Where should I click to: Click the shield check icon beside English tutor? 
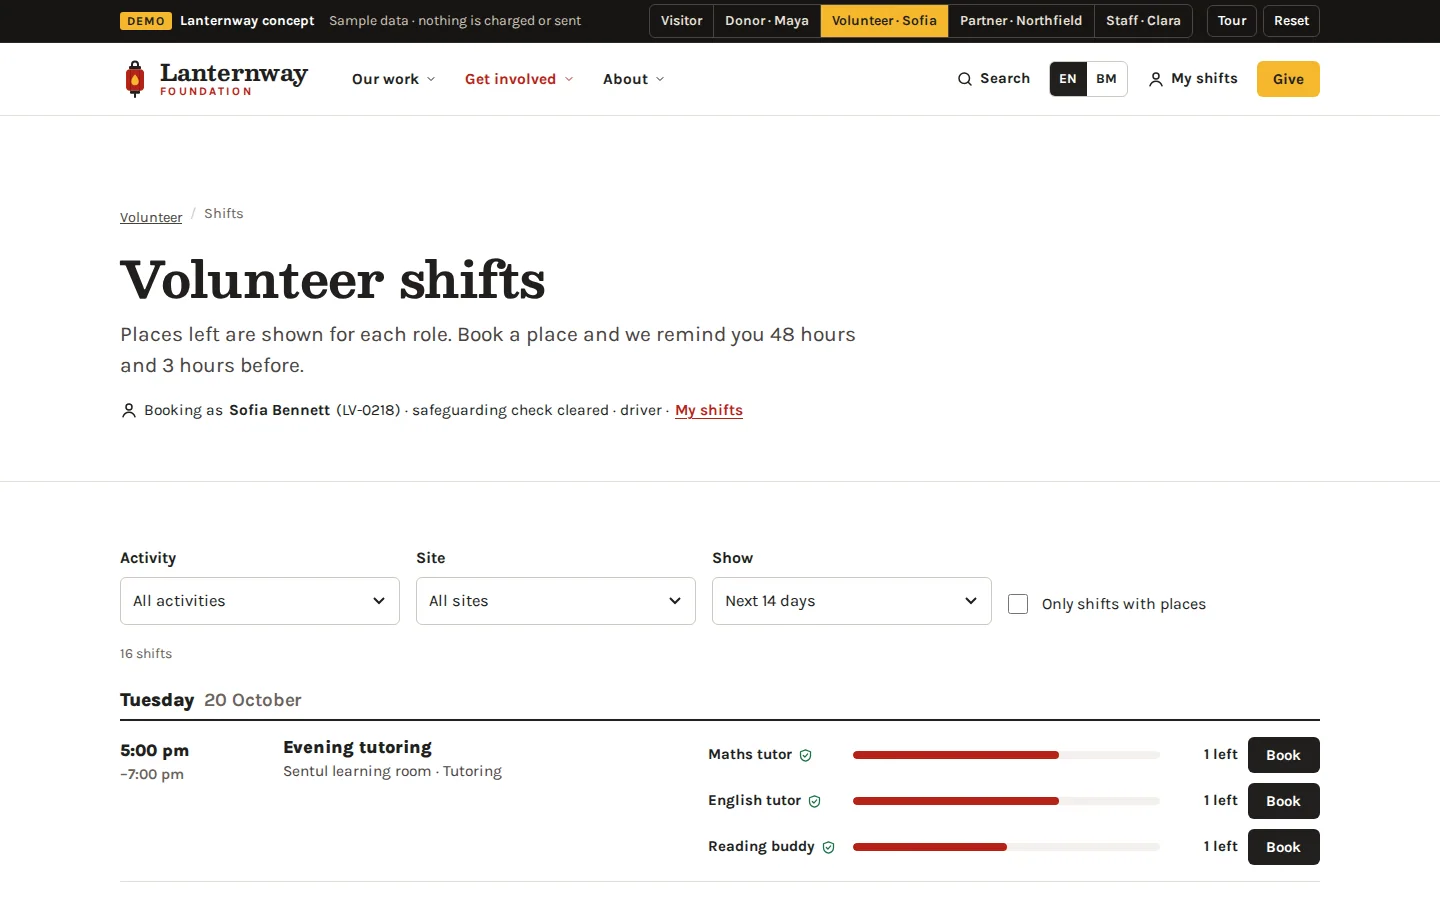(815, 801)
